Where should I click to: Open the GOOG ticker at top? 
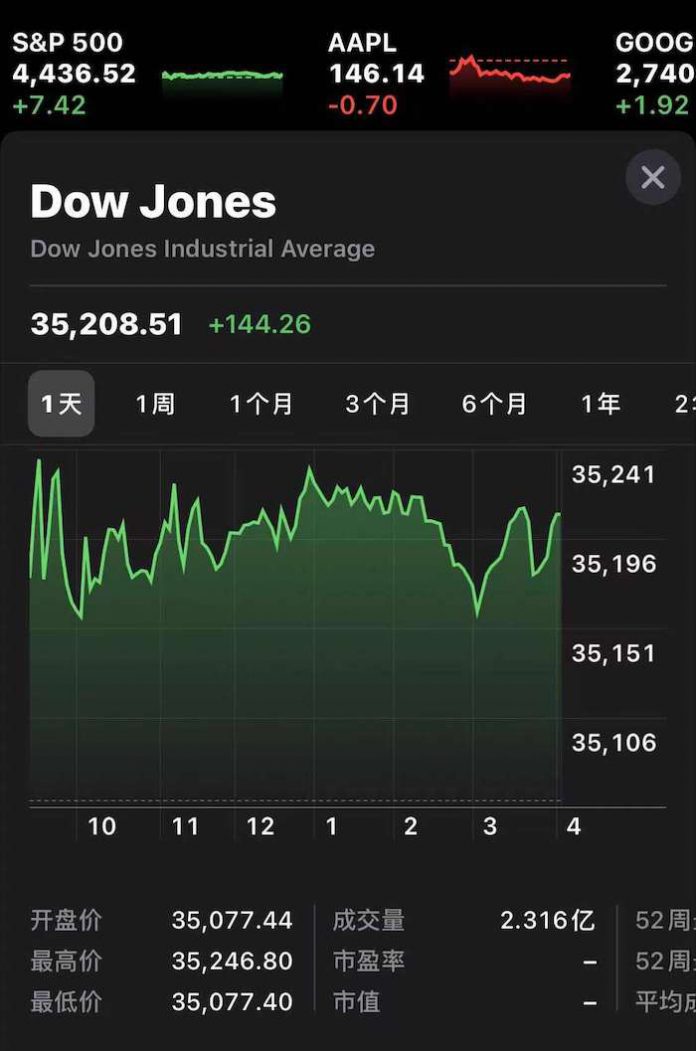pyautogui.click(x=655, y=74)
